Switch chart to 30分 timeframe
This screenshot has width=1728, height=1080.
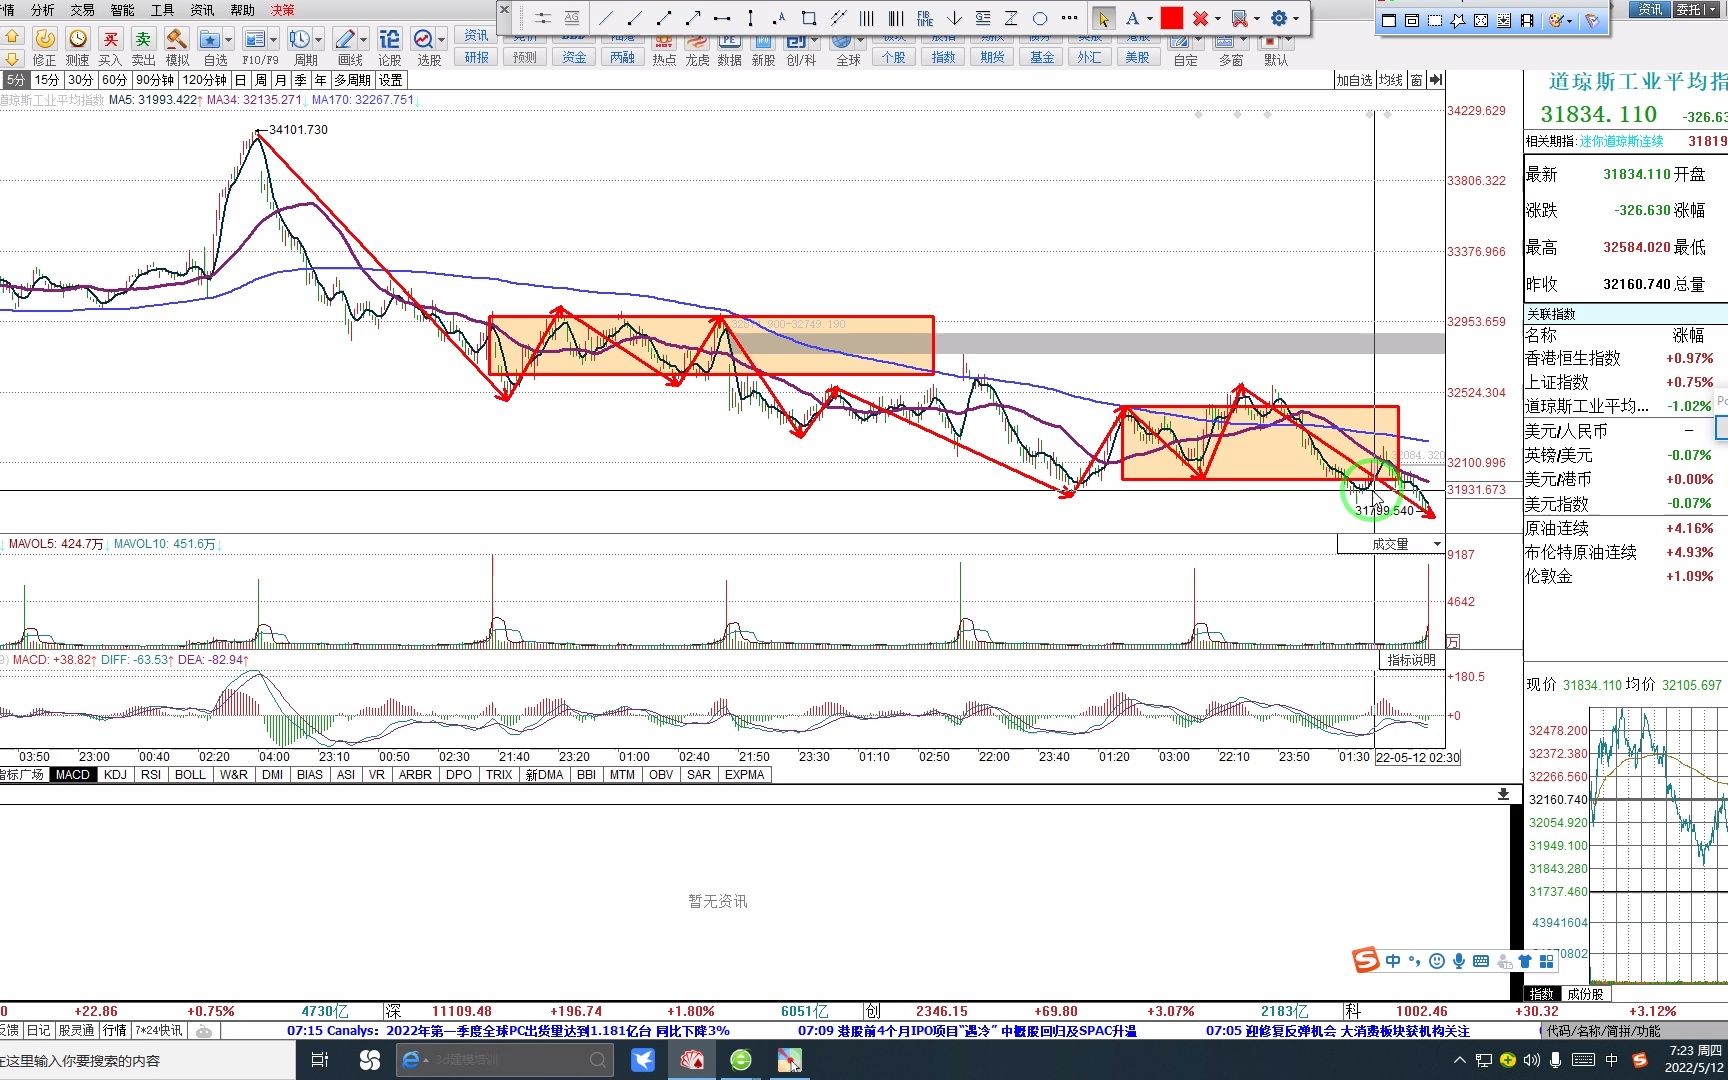click(x=81, y=80)
